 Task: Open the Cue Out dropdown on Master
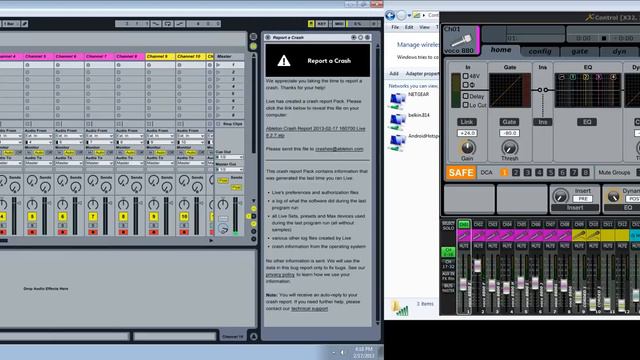pyautogui.click(x=229, y=157)
